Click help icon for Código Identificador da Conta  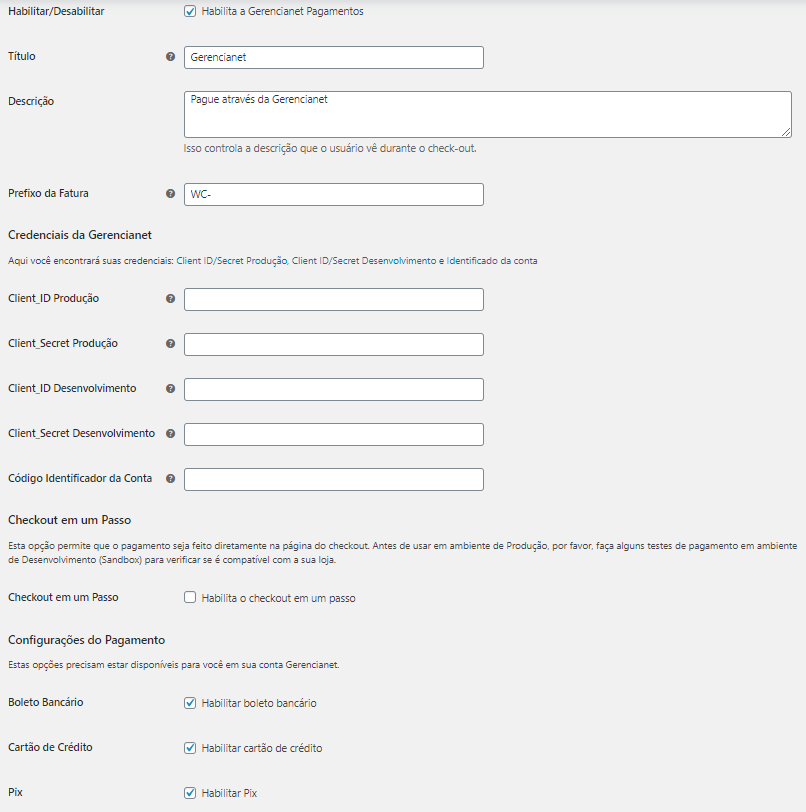170,479
